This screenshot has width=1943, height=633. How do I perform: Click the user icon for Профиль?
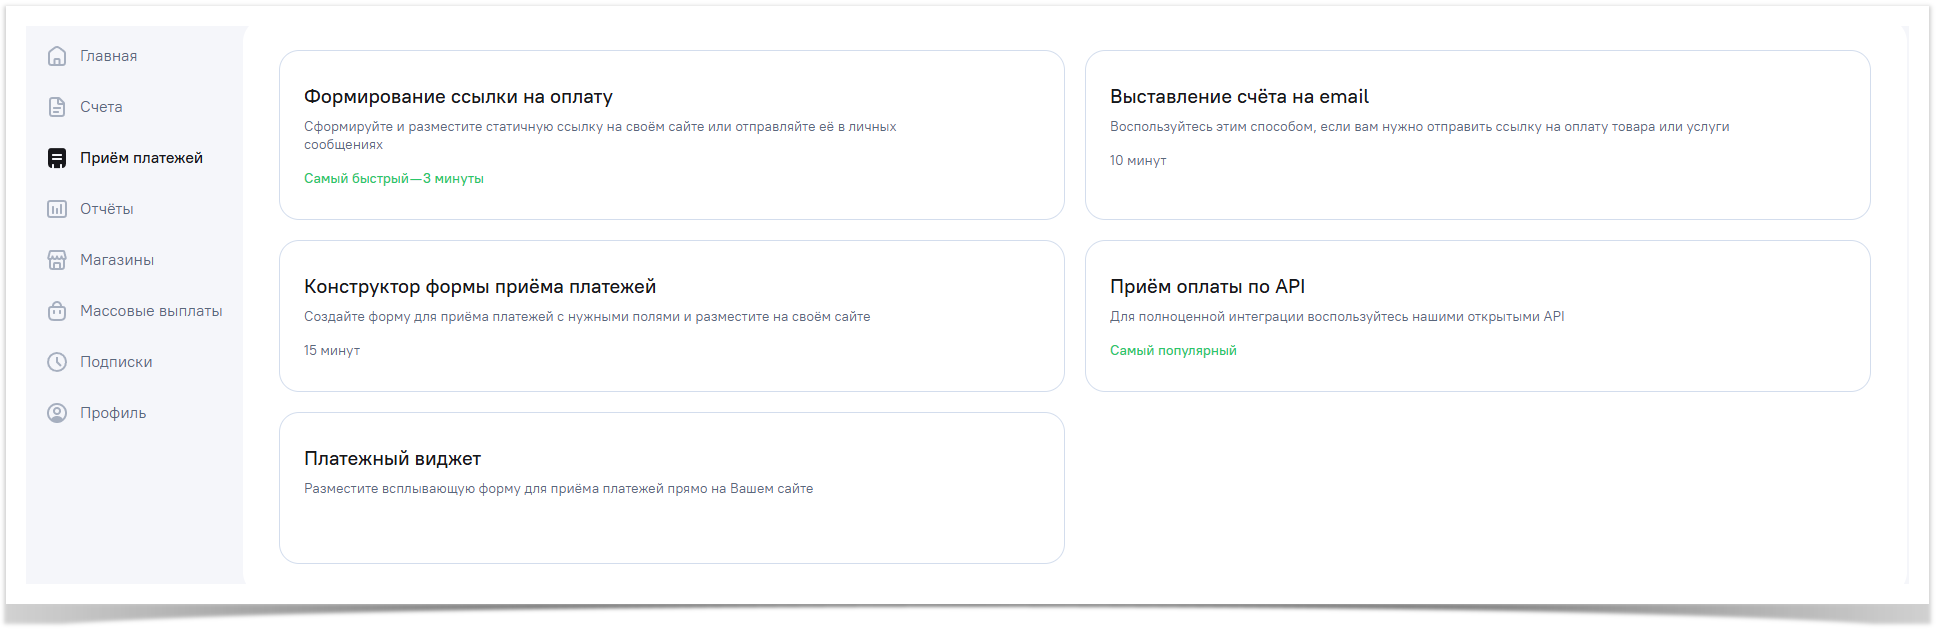tap(57, 413)
